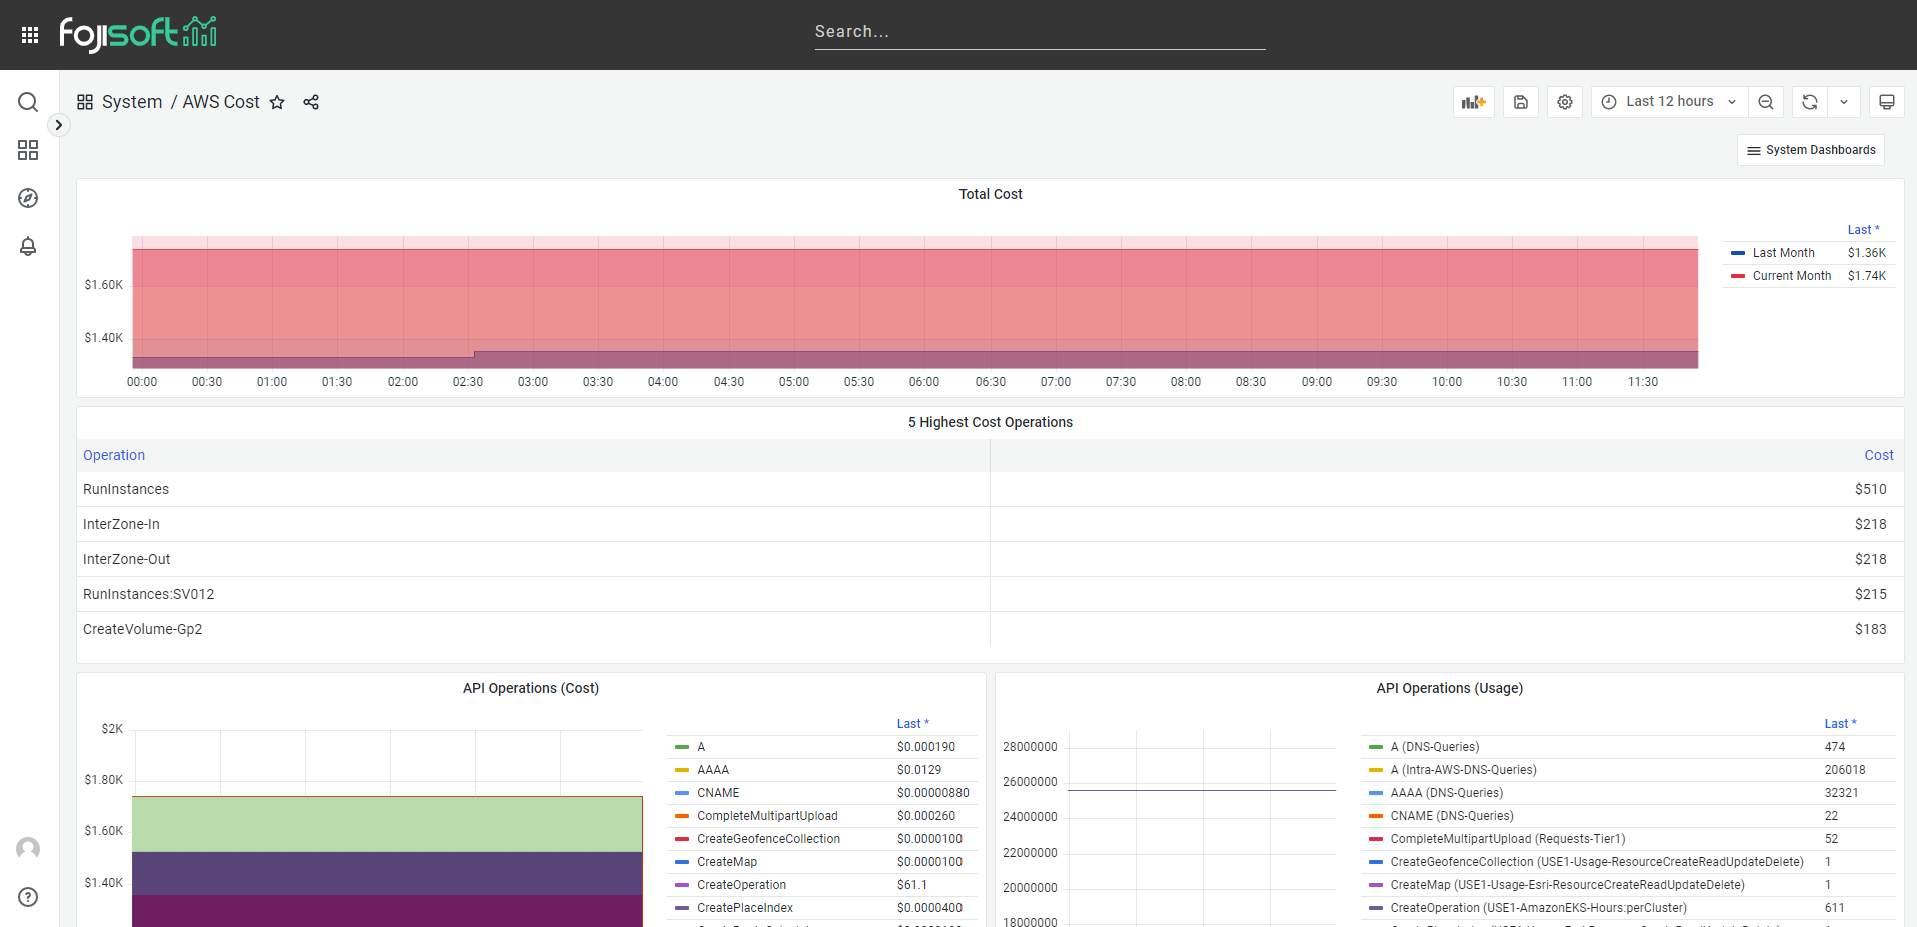Image resolution: width=1917 pixels, height=927 pixels.
Task: Expand the sidebar with chevron arrow
Action: point(59,125)
